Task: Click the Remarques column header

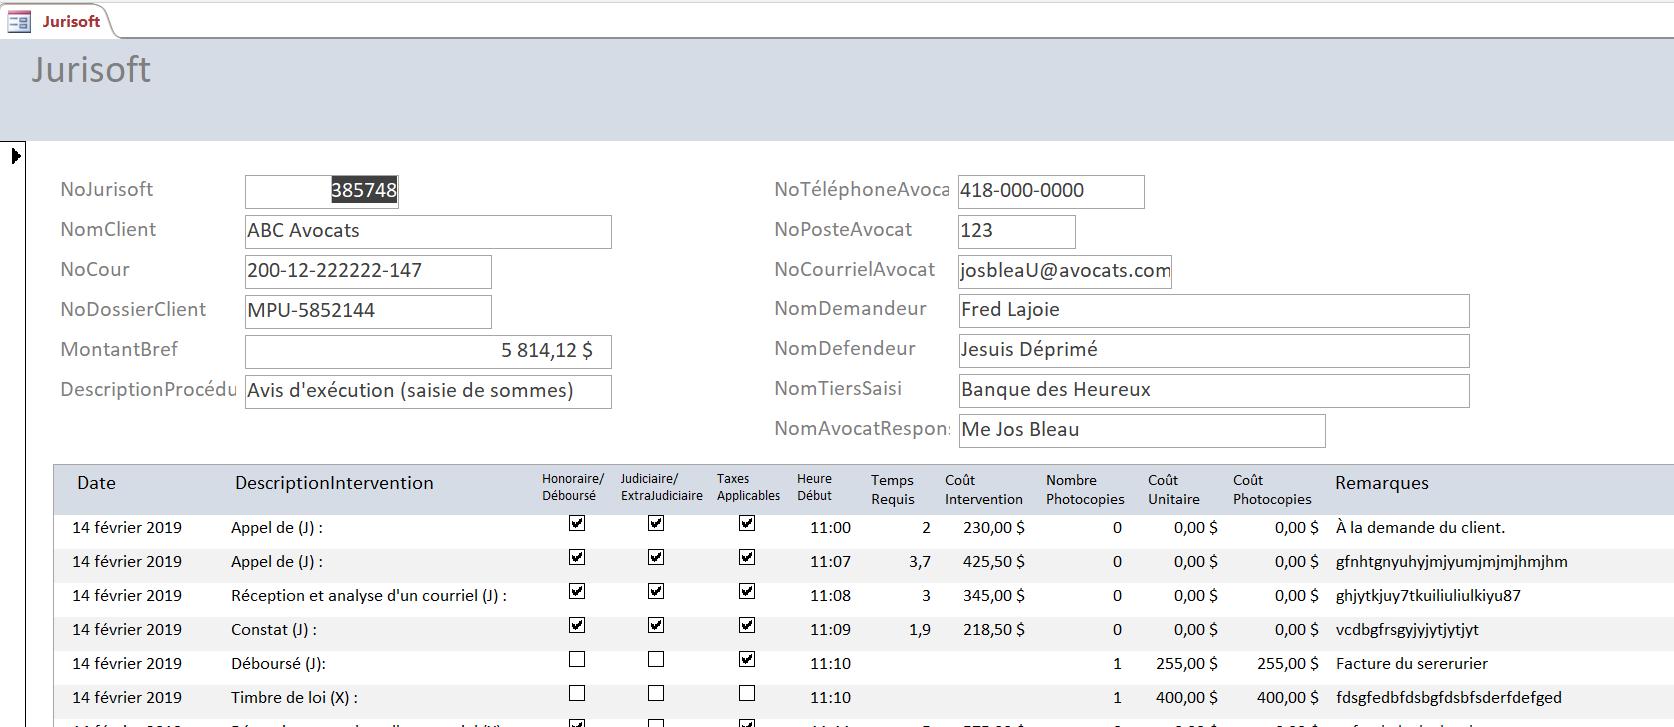Action: click(1382, 483)
